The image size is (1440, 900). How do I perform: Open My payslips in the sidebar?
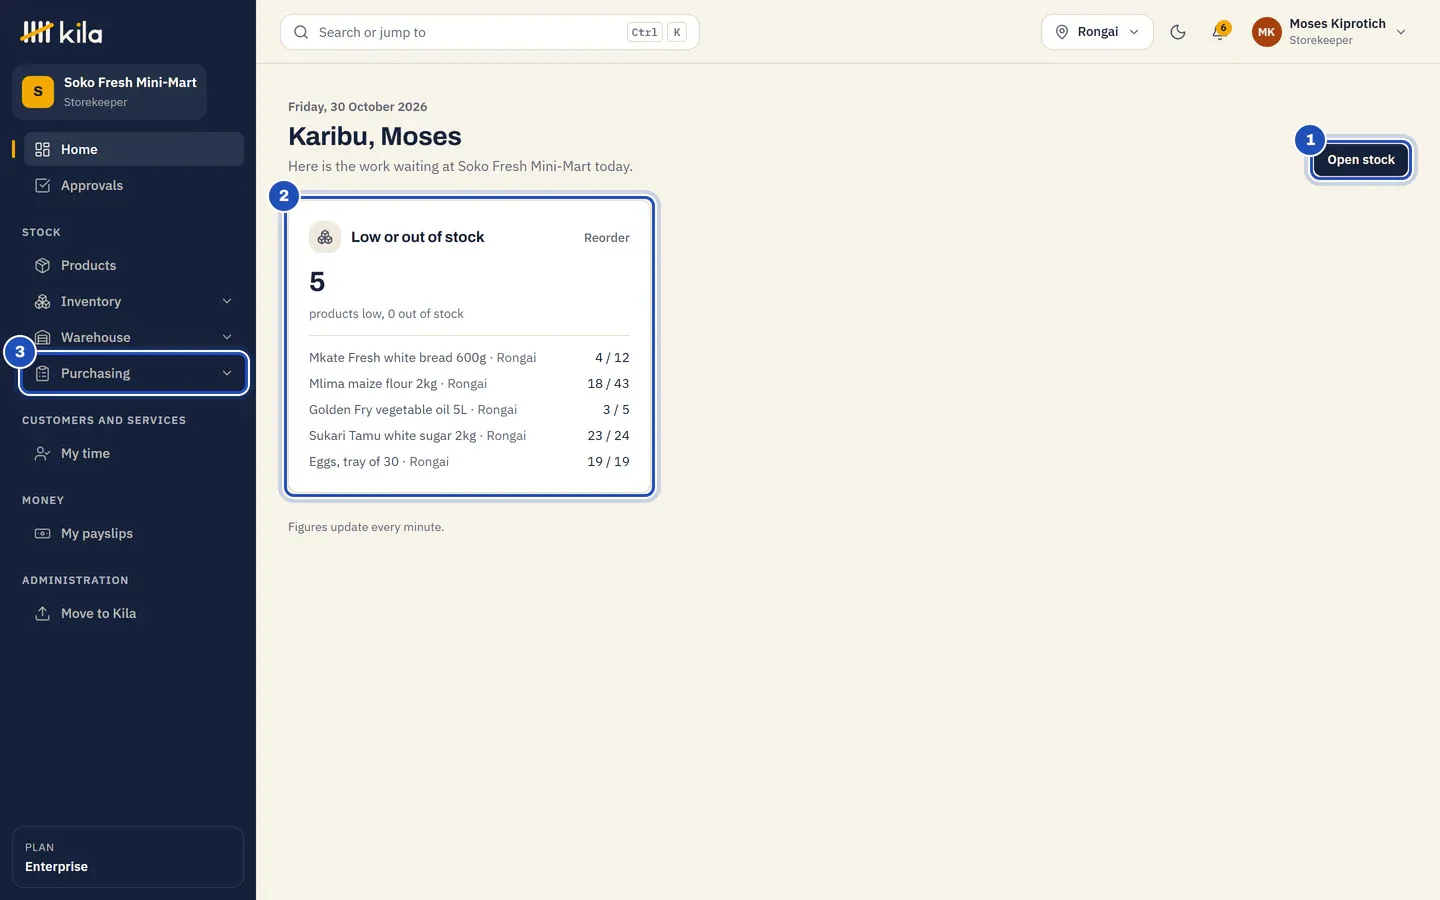click(134, 533)
